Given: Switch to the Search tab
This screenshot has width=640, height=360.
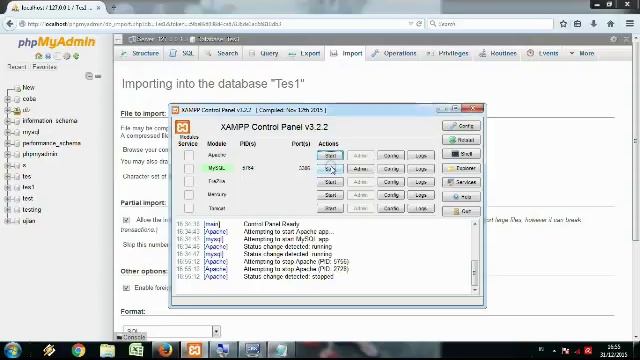Looking at the screenshot, I should point(222,53).
